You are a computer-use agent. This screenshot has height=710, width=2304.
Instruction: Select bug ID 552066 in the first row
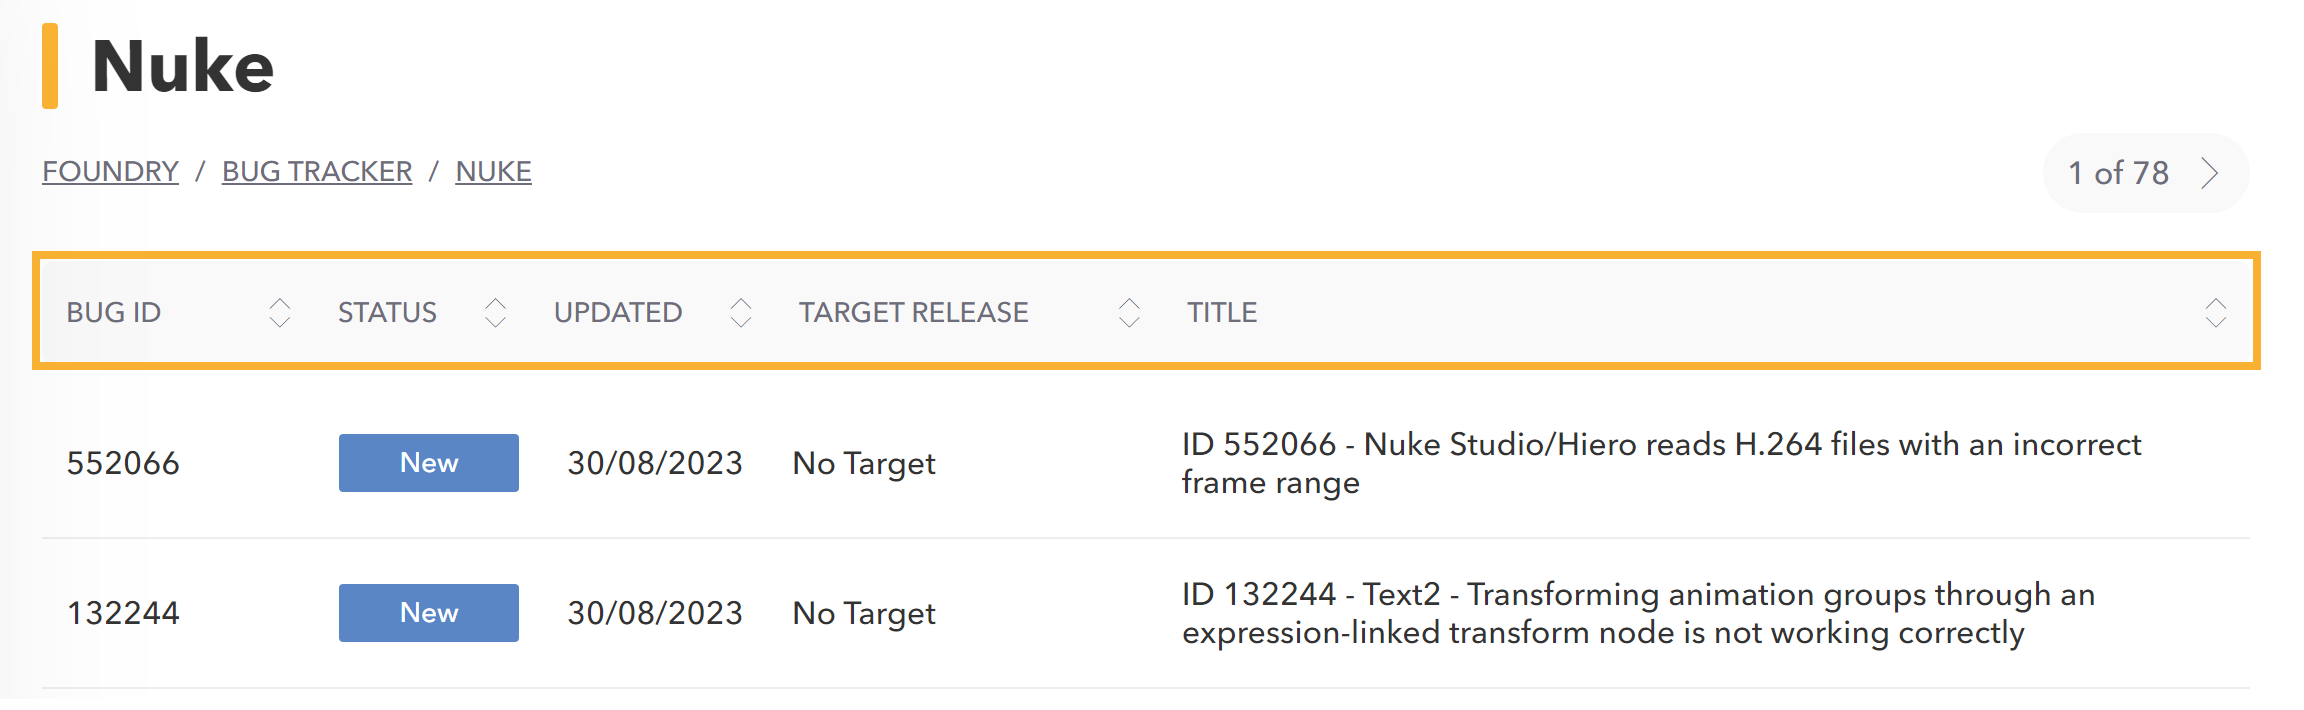[x=123, y=463]
